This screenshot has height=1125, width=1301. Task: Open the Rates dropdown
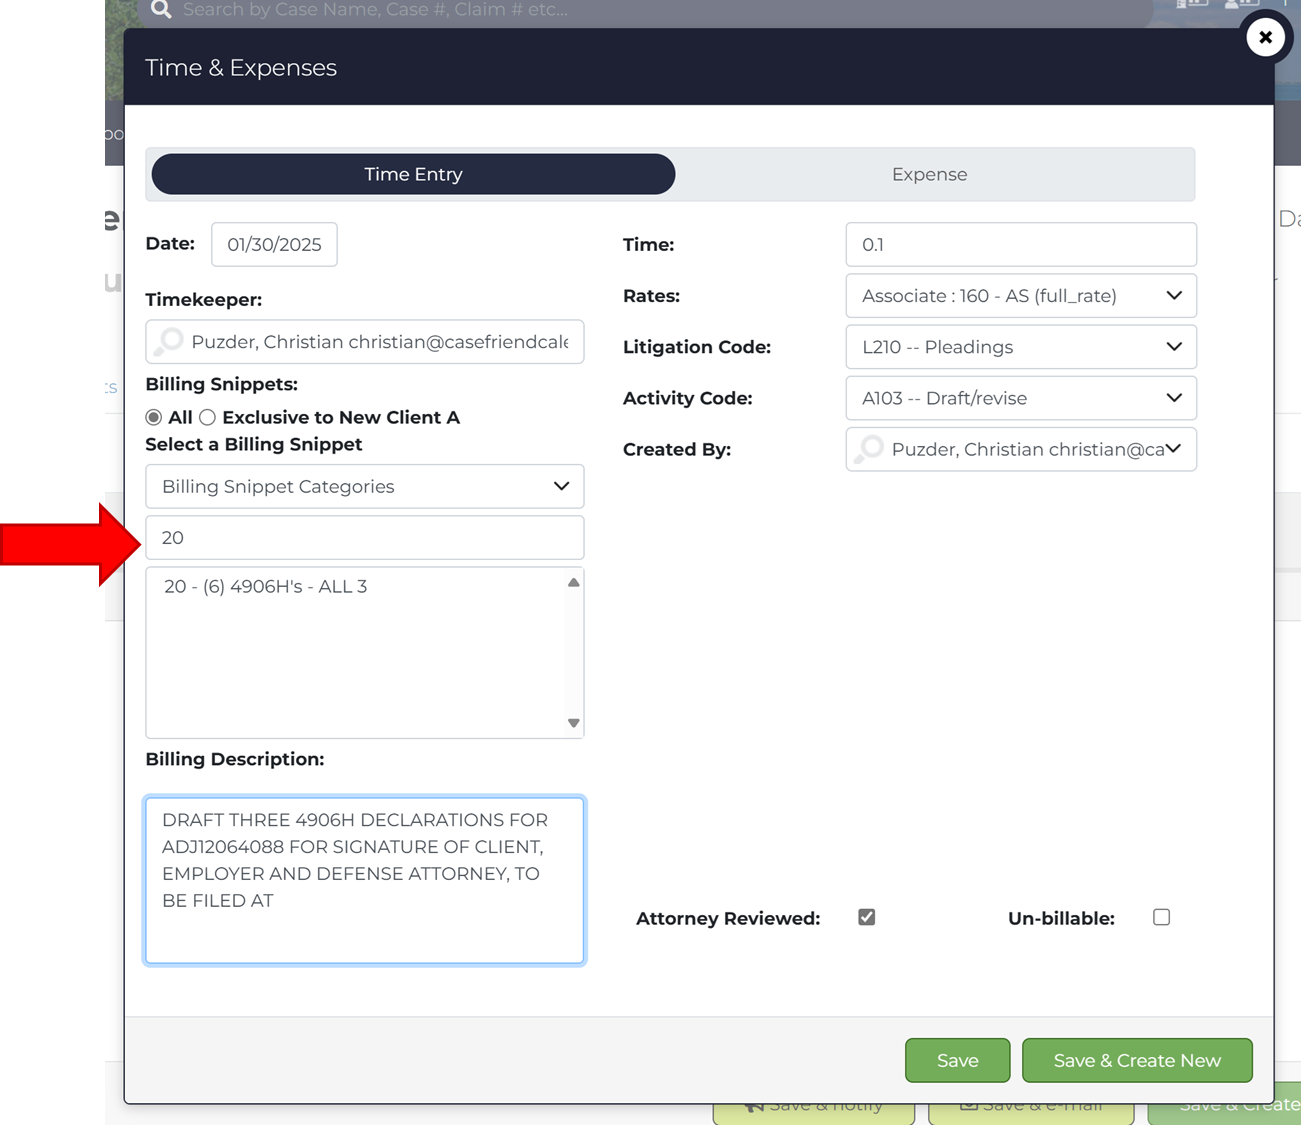[1020, 296]
